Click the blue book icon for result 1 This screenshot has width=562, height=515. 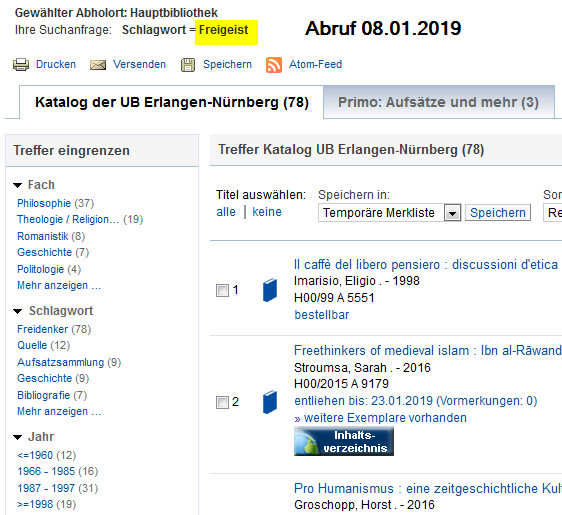270,290
